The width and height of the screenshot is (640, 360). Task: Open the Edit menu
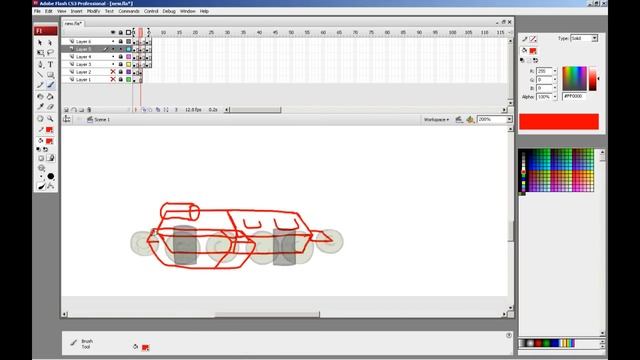(49, 11)
